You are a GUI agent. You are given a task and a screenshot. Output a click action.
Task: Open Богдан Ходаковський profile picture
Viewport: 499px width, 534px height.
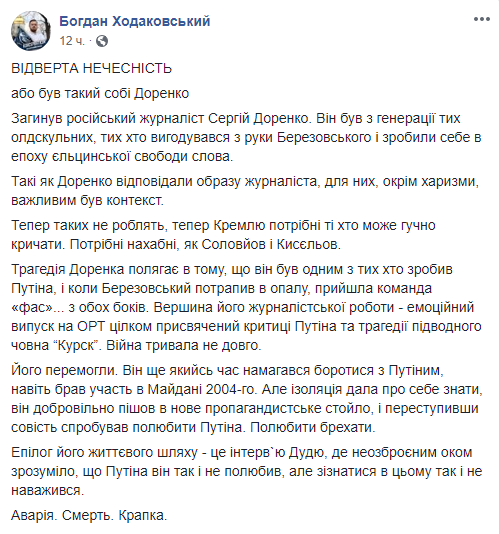[31, 31]
